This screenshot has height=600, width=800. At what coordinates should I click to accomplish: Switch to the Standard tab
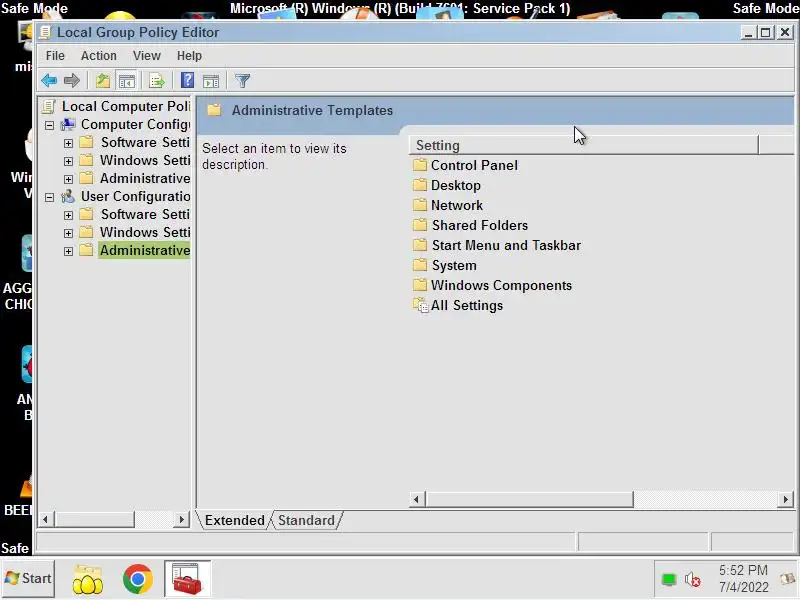point(306,520)
